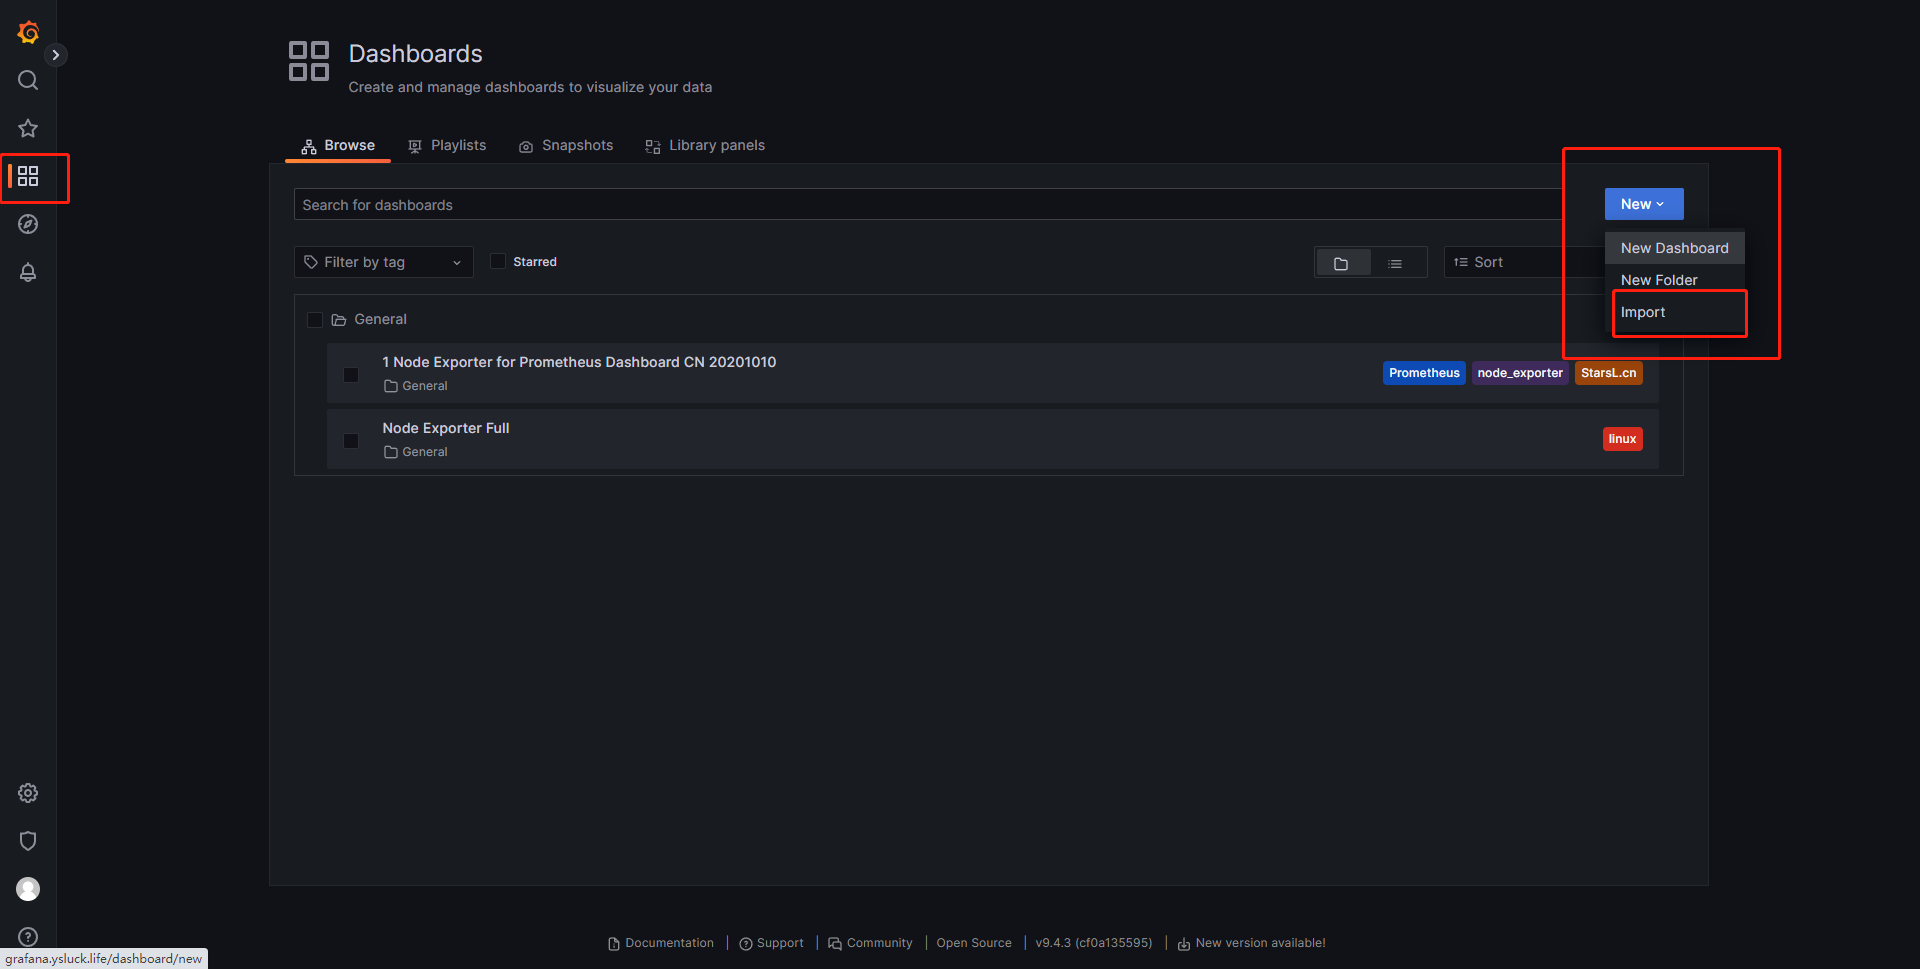
Task: Click the Prometheus tag label
Action: tap(1423, 373)
